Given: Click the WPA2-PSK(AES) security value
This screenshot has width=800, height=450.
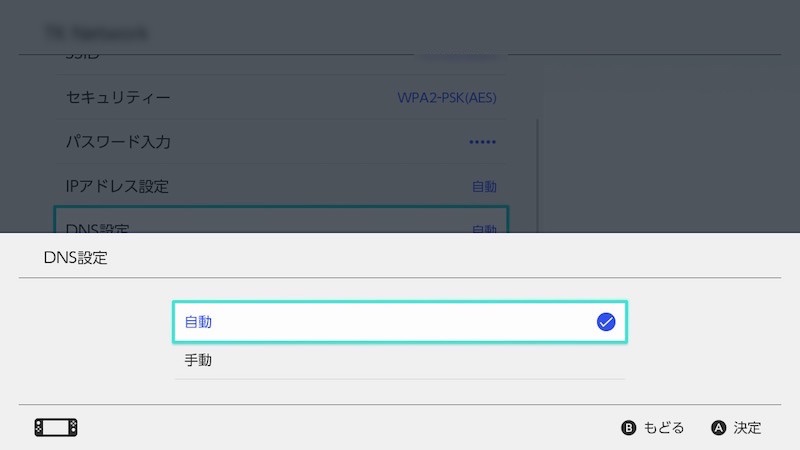Looking at the screenshot, I should [447, 98].
